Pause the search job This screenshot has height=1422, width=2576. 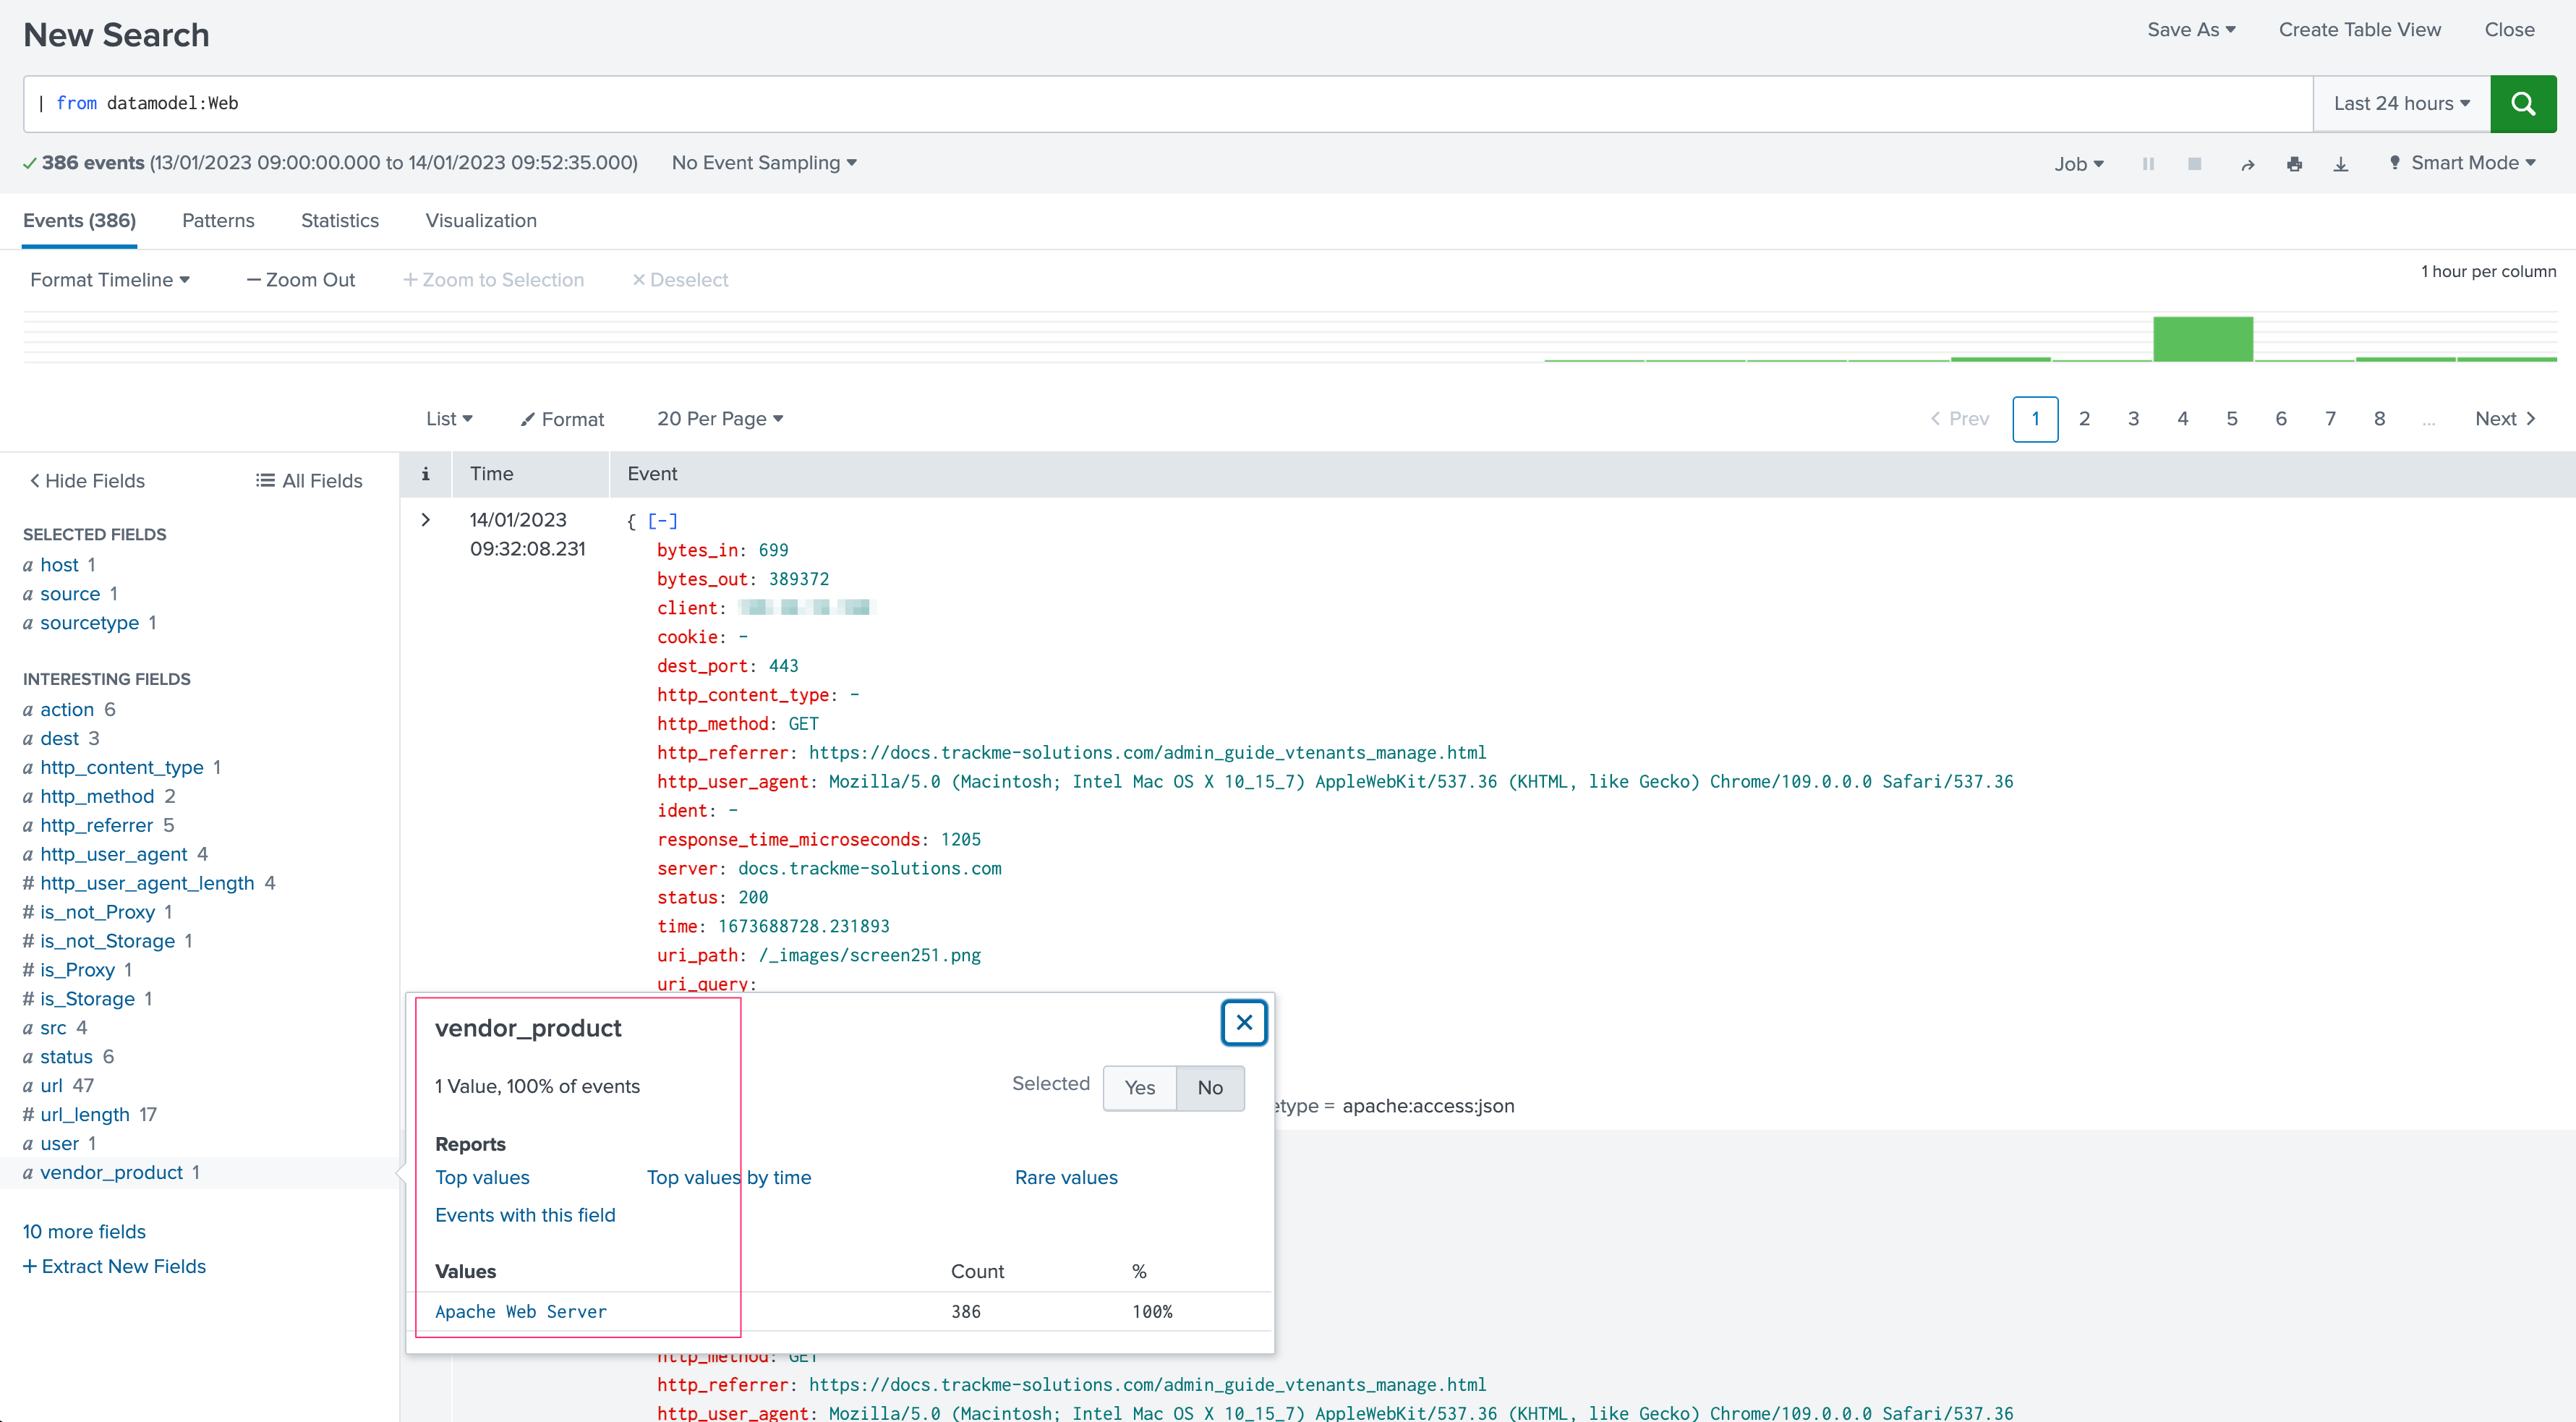coord(2148,163)
